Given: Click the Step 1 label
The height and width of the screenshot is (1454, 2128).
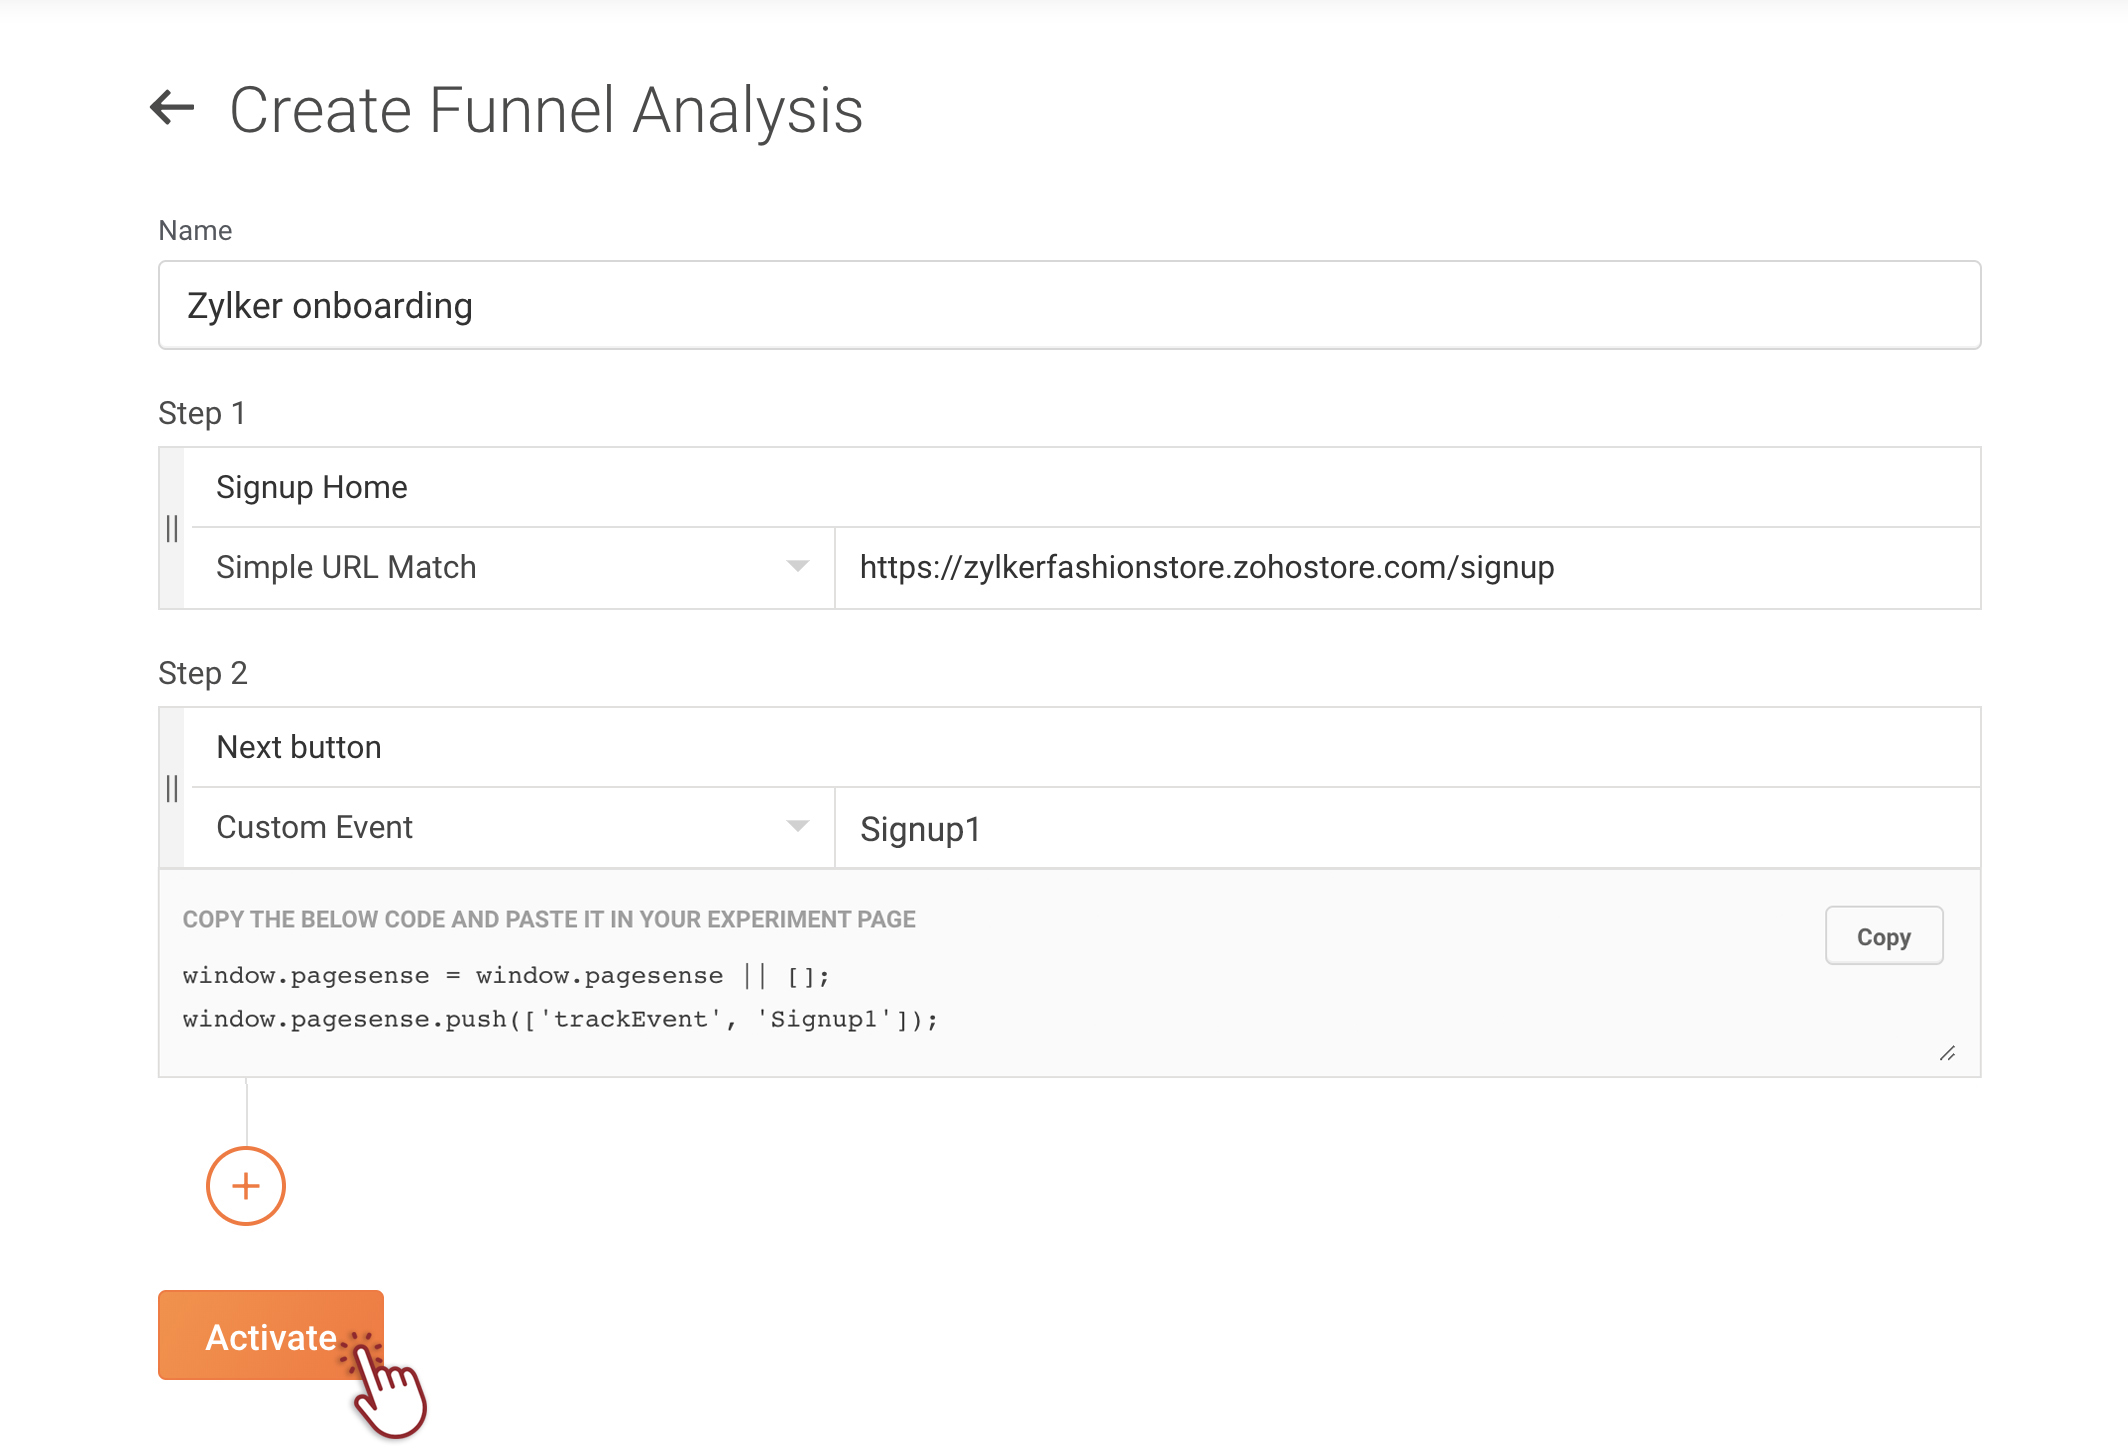Looking at the screenshot, I should point(202,413).
